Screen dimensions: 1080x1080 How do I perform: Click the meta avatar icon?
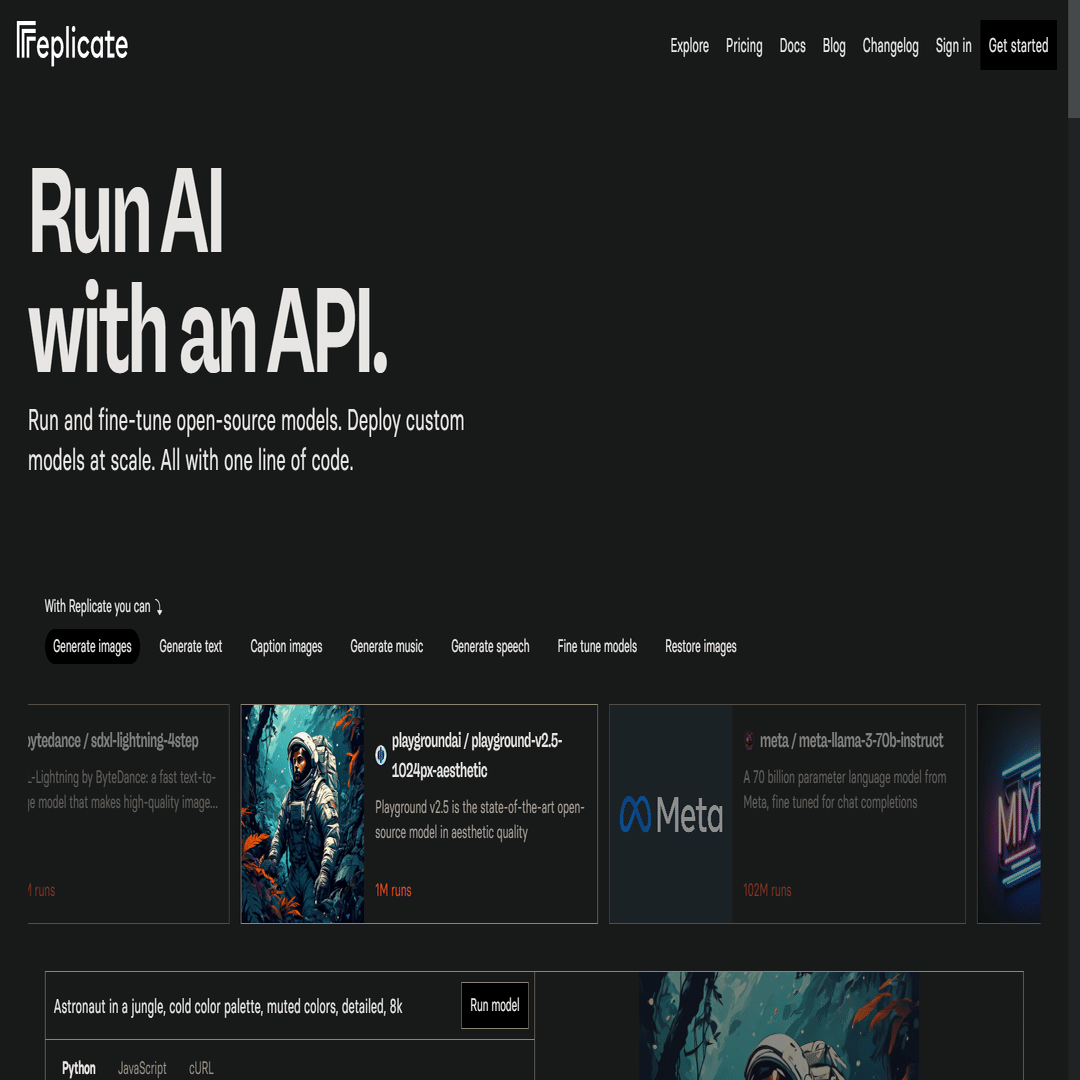click(x=749, y=740)
